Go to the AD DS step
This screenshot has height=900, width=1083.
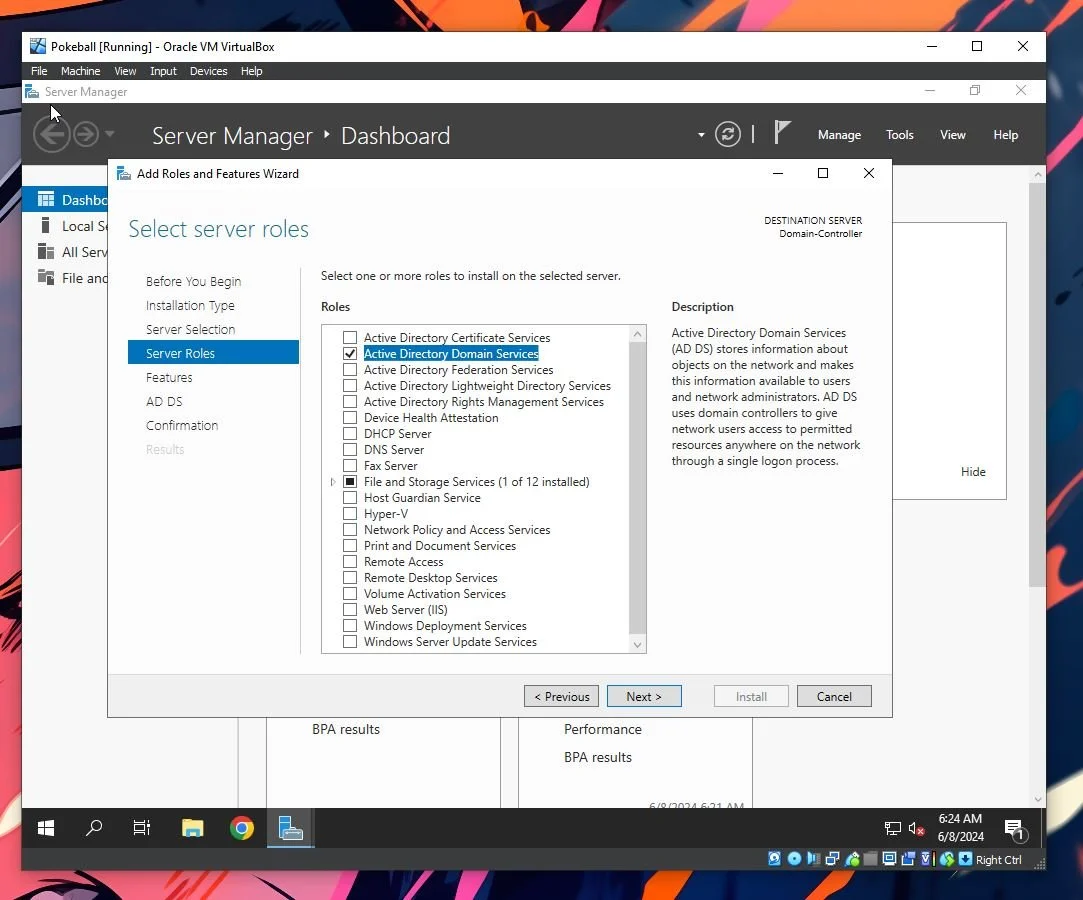point(164,401)
